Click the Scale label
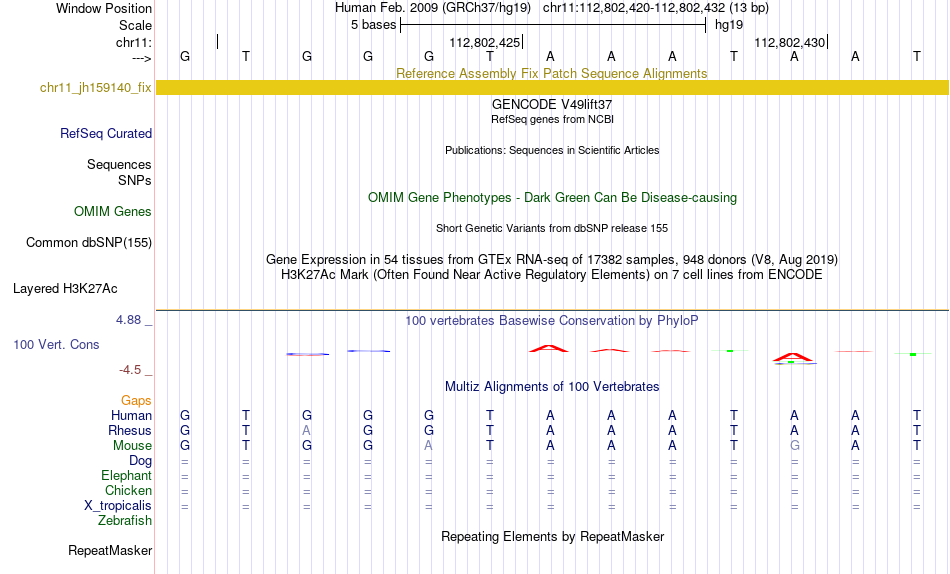The image size is (950, 574). click(x=135, y=25)
